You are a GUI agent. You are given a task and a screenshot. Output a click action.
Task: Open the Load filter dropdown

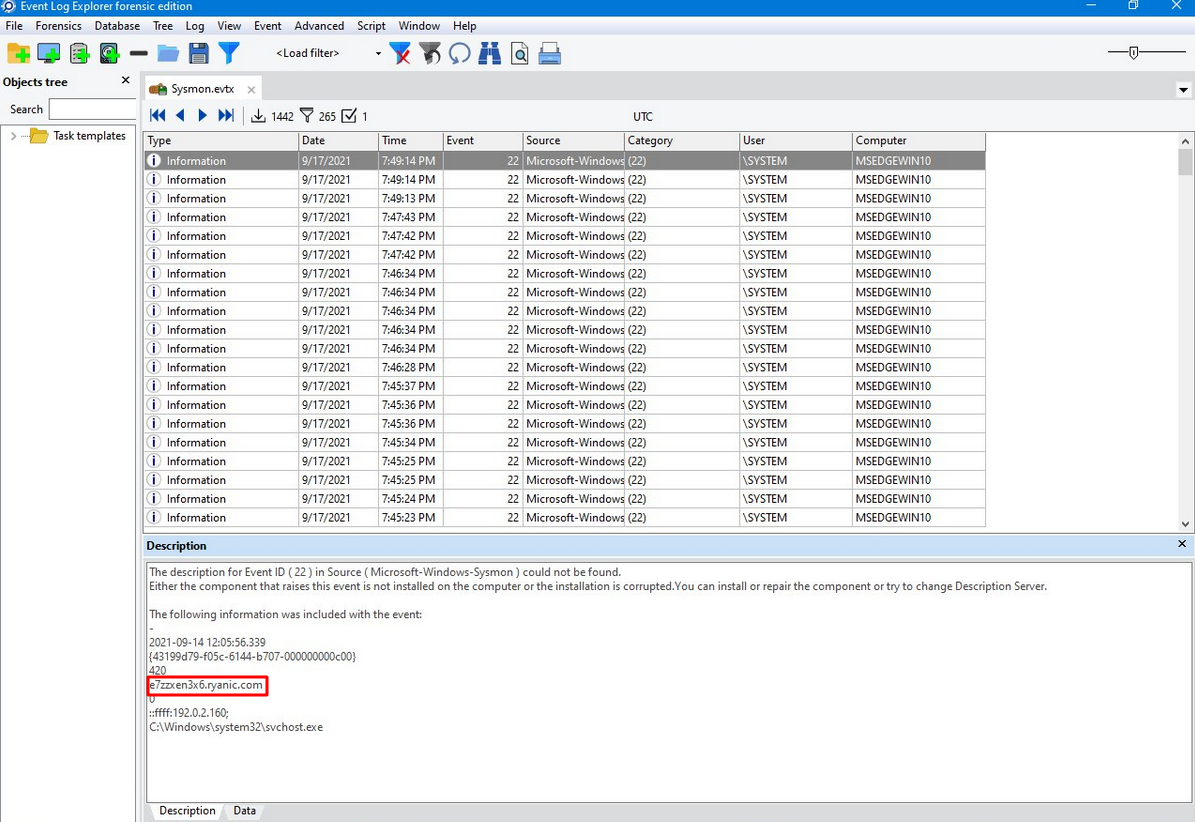[378, 54]
